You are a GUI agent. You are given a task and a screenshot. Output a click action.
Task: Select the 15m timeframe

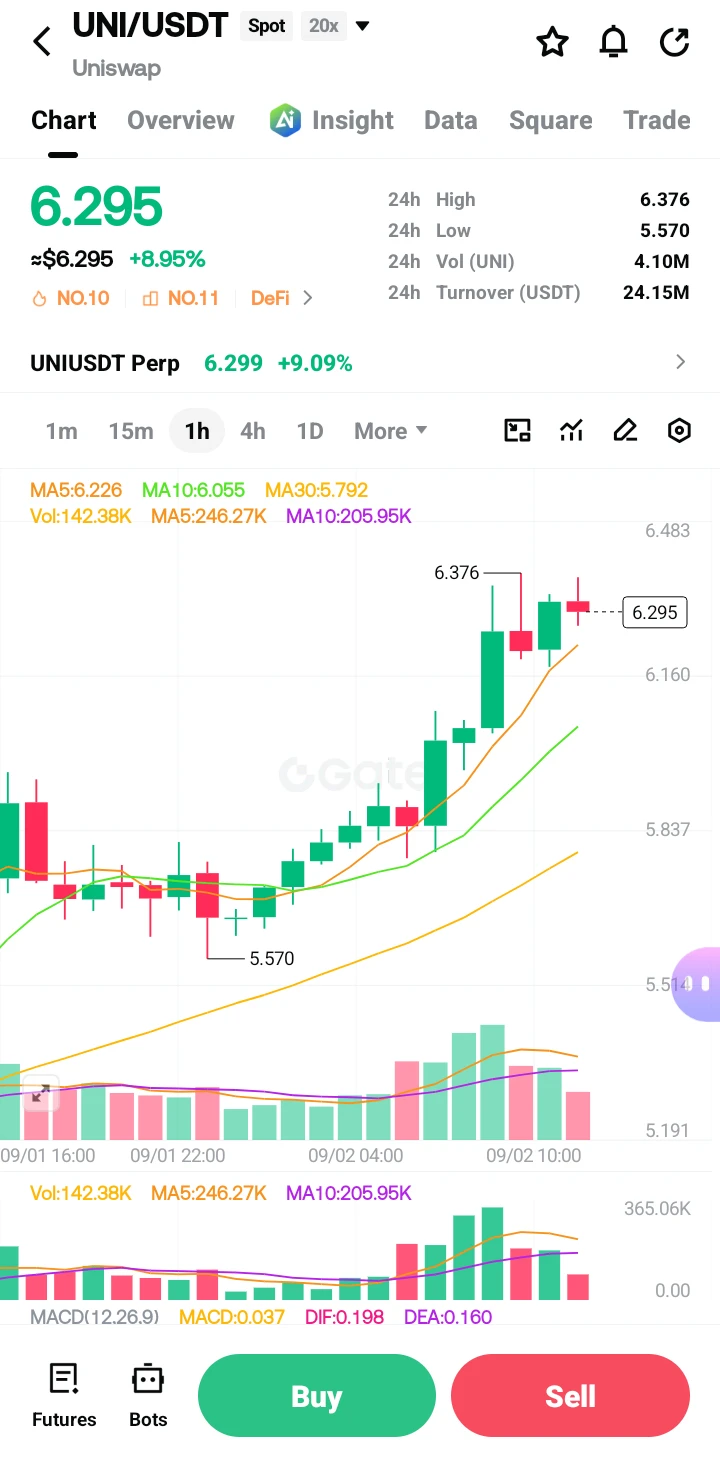(131, 431)
